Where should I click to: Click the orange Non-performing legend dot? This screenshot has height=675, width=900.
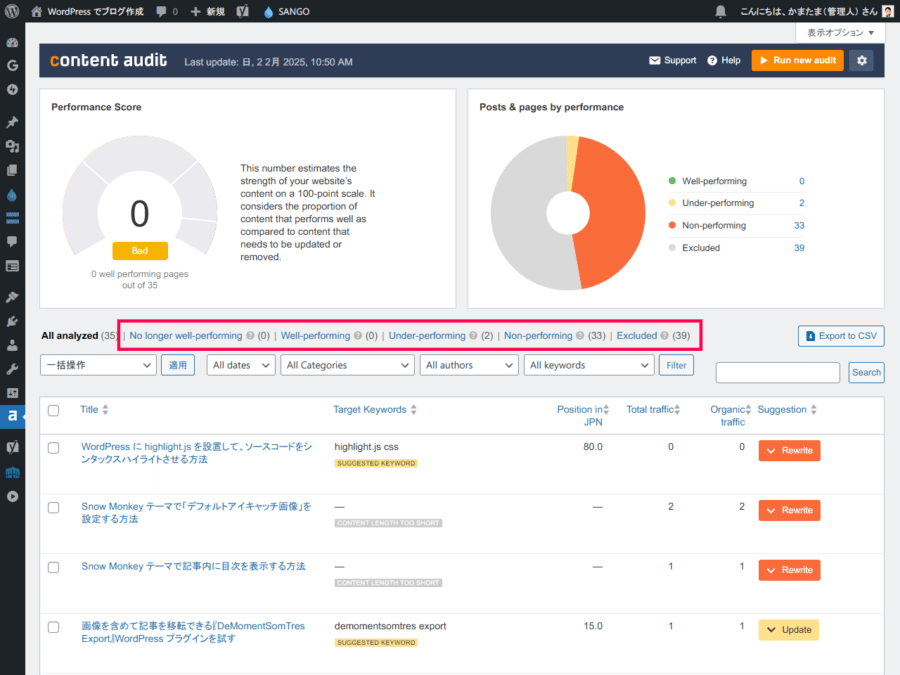pos(672,226)
